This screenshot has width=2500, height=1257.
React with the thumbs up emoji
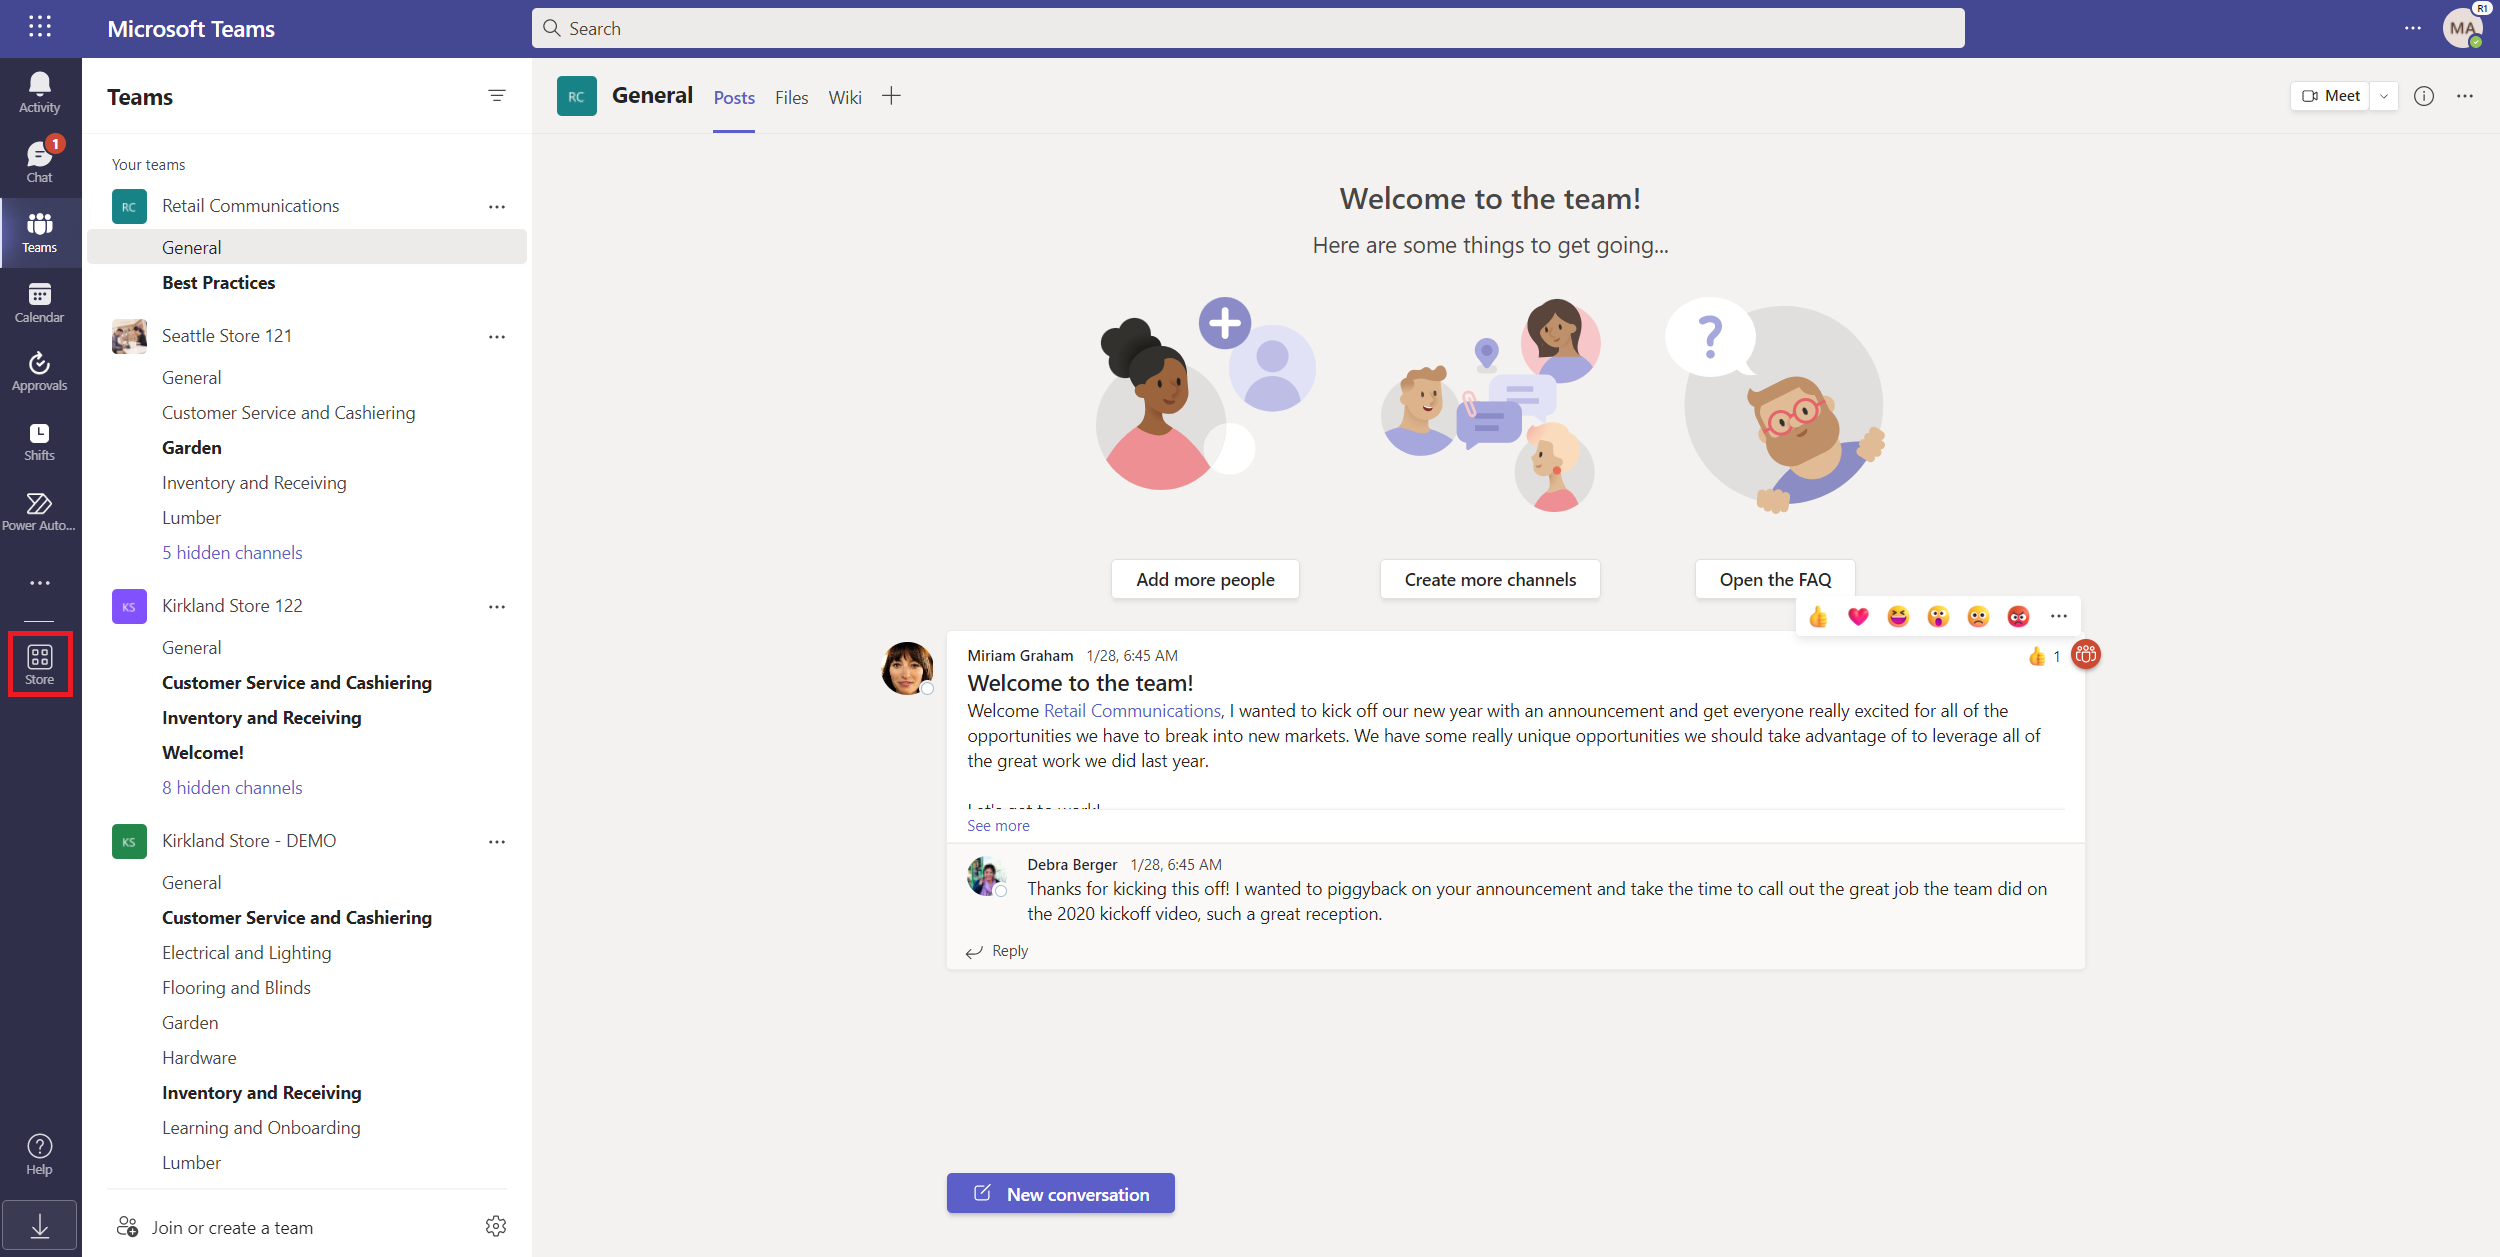point(1818,617)
